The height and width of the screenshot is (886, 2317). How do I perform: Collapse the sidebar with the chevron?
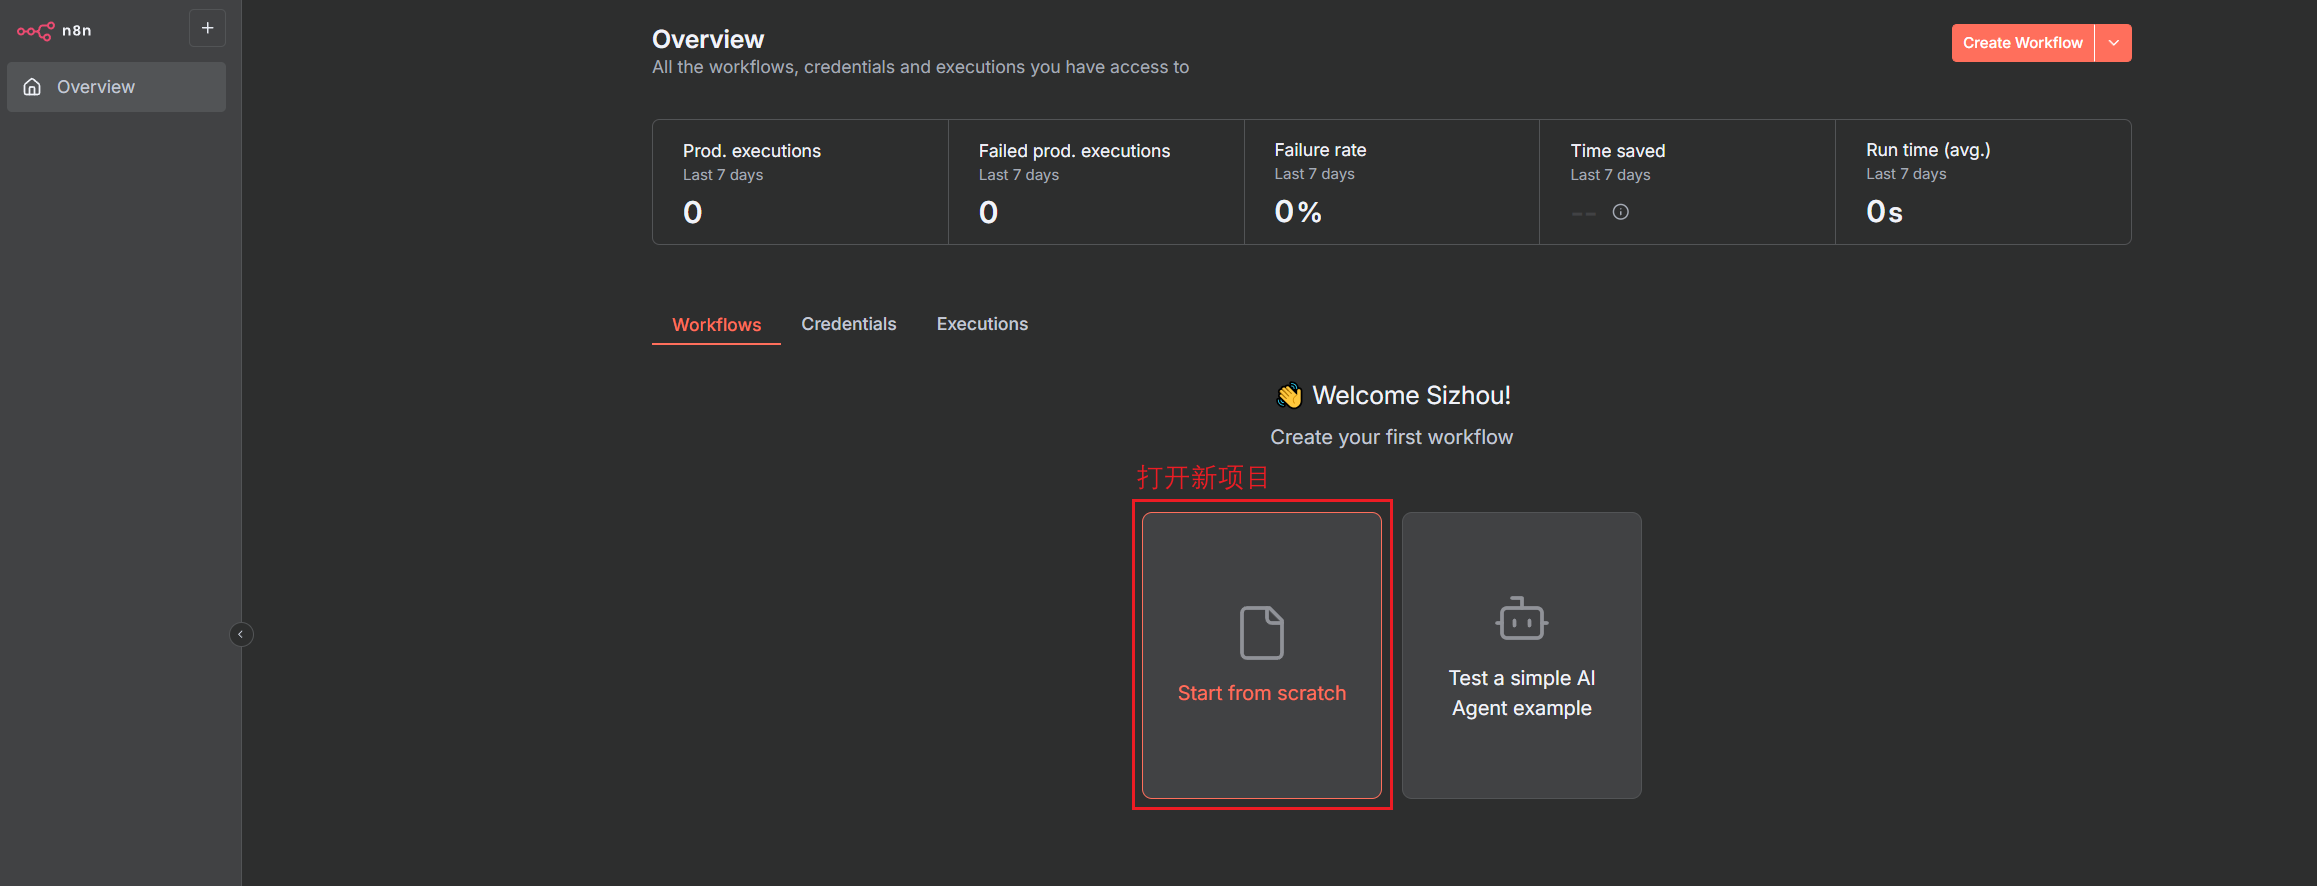point(241,634)
